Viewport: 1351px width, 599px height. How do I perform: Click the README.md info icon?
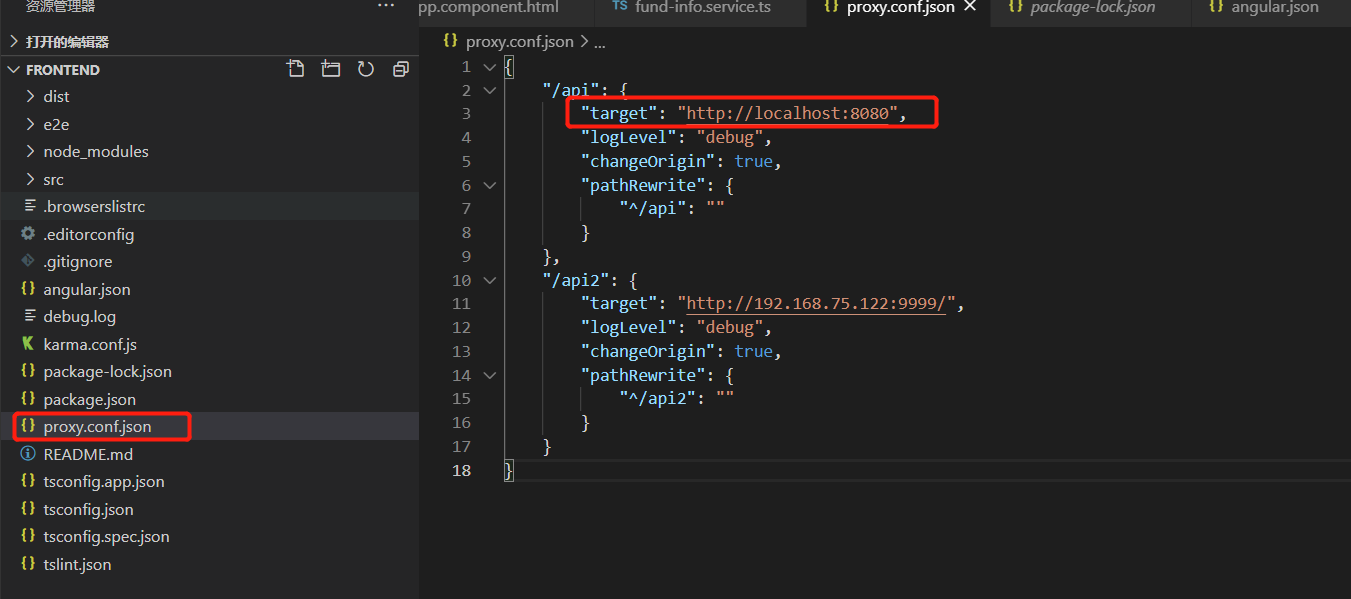pos(28,454)
